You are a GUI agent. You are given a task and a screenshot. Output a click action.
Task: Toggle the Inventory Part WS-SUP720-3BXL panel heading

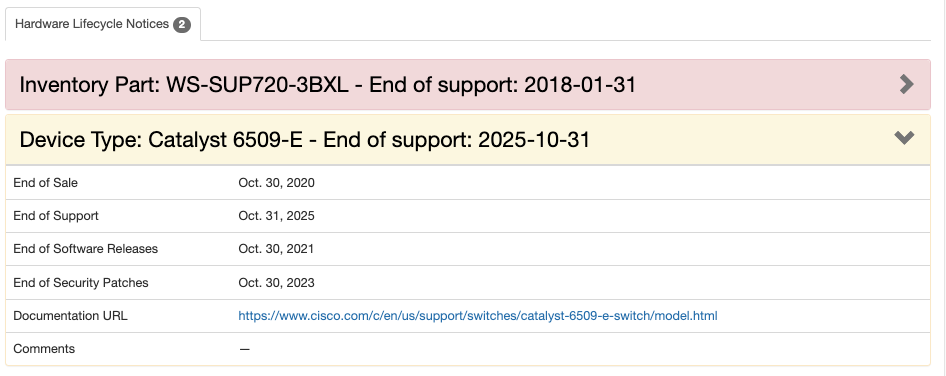click(468, 84)
